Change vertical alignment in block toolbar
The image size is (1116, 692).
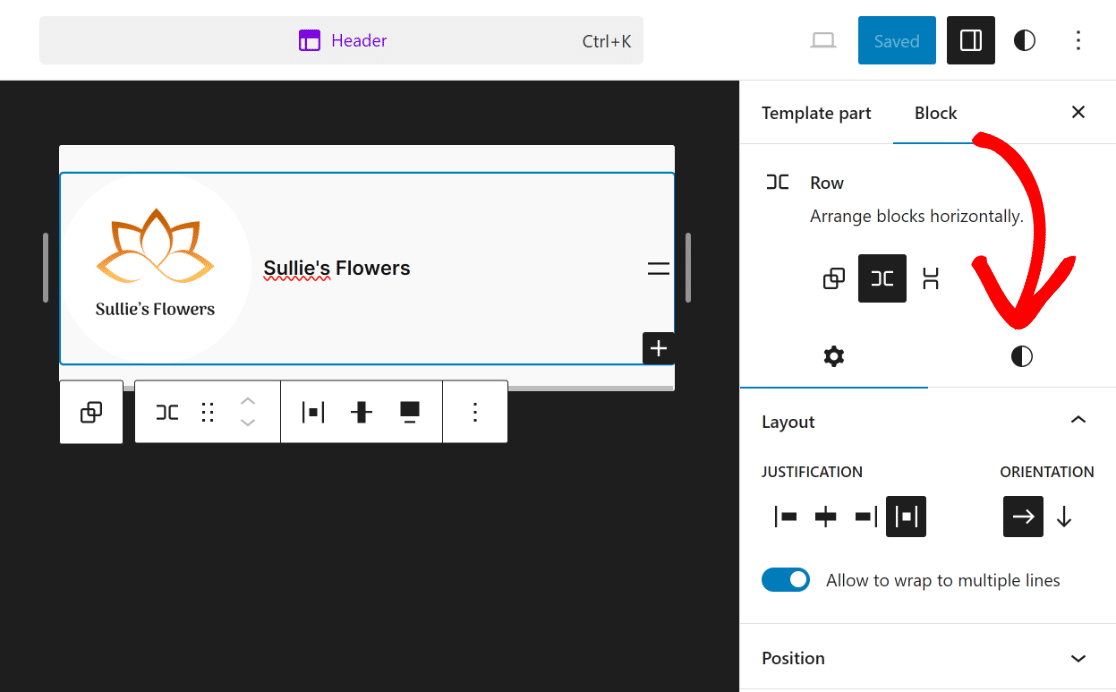click(x=362, y=411)
